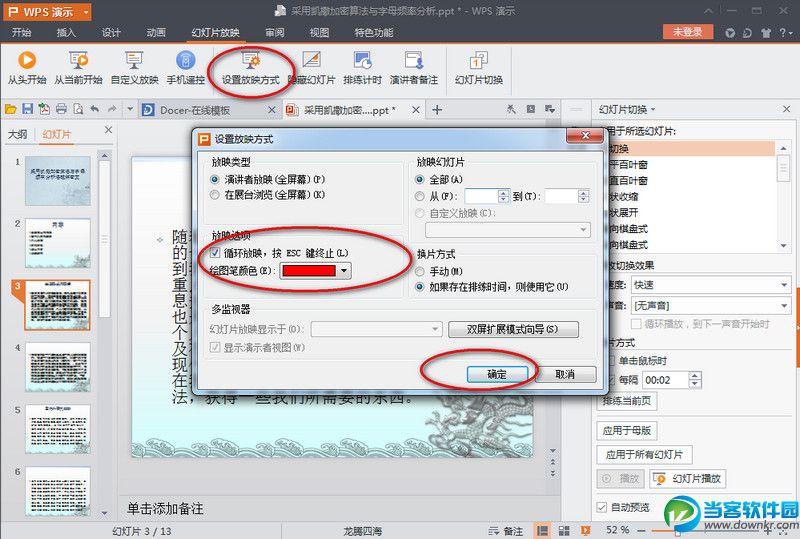Select slide 4 thumbnail
The width and height of the screenshot is (800, 539).
point(58,366)
